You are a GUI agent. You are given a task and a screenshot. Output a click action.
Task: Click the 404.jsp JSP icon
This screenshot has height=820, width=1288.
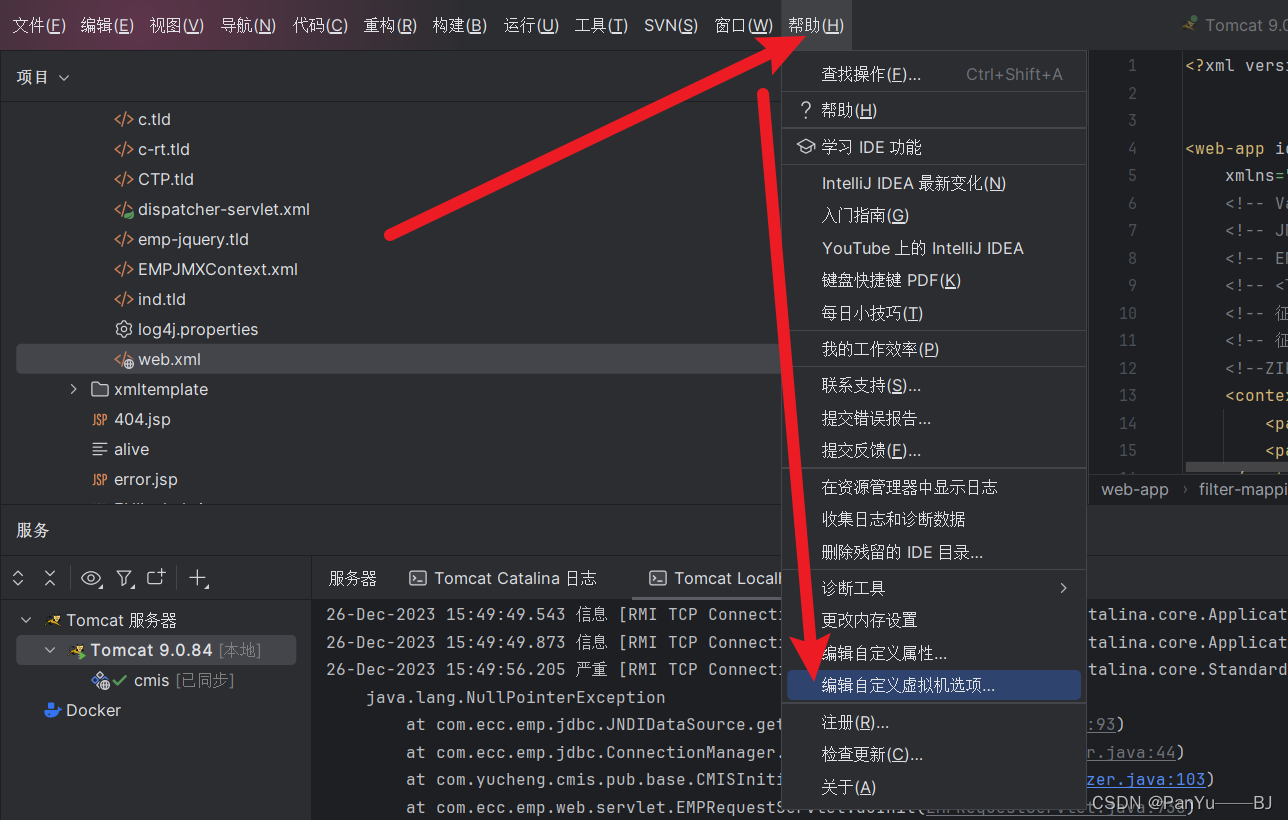(100, 419)
